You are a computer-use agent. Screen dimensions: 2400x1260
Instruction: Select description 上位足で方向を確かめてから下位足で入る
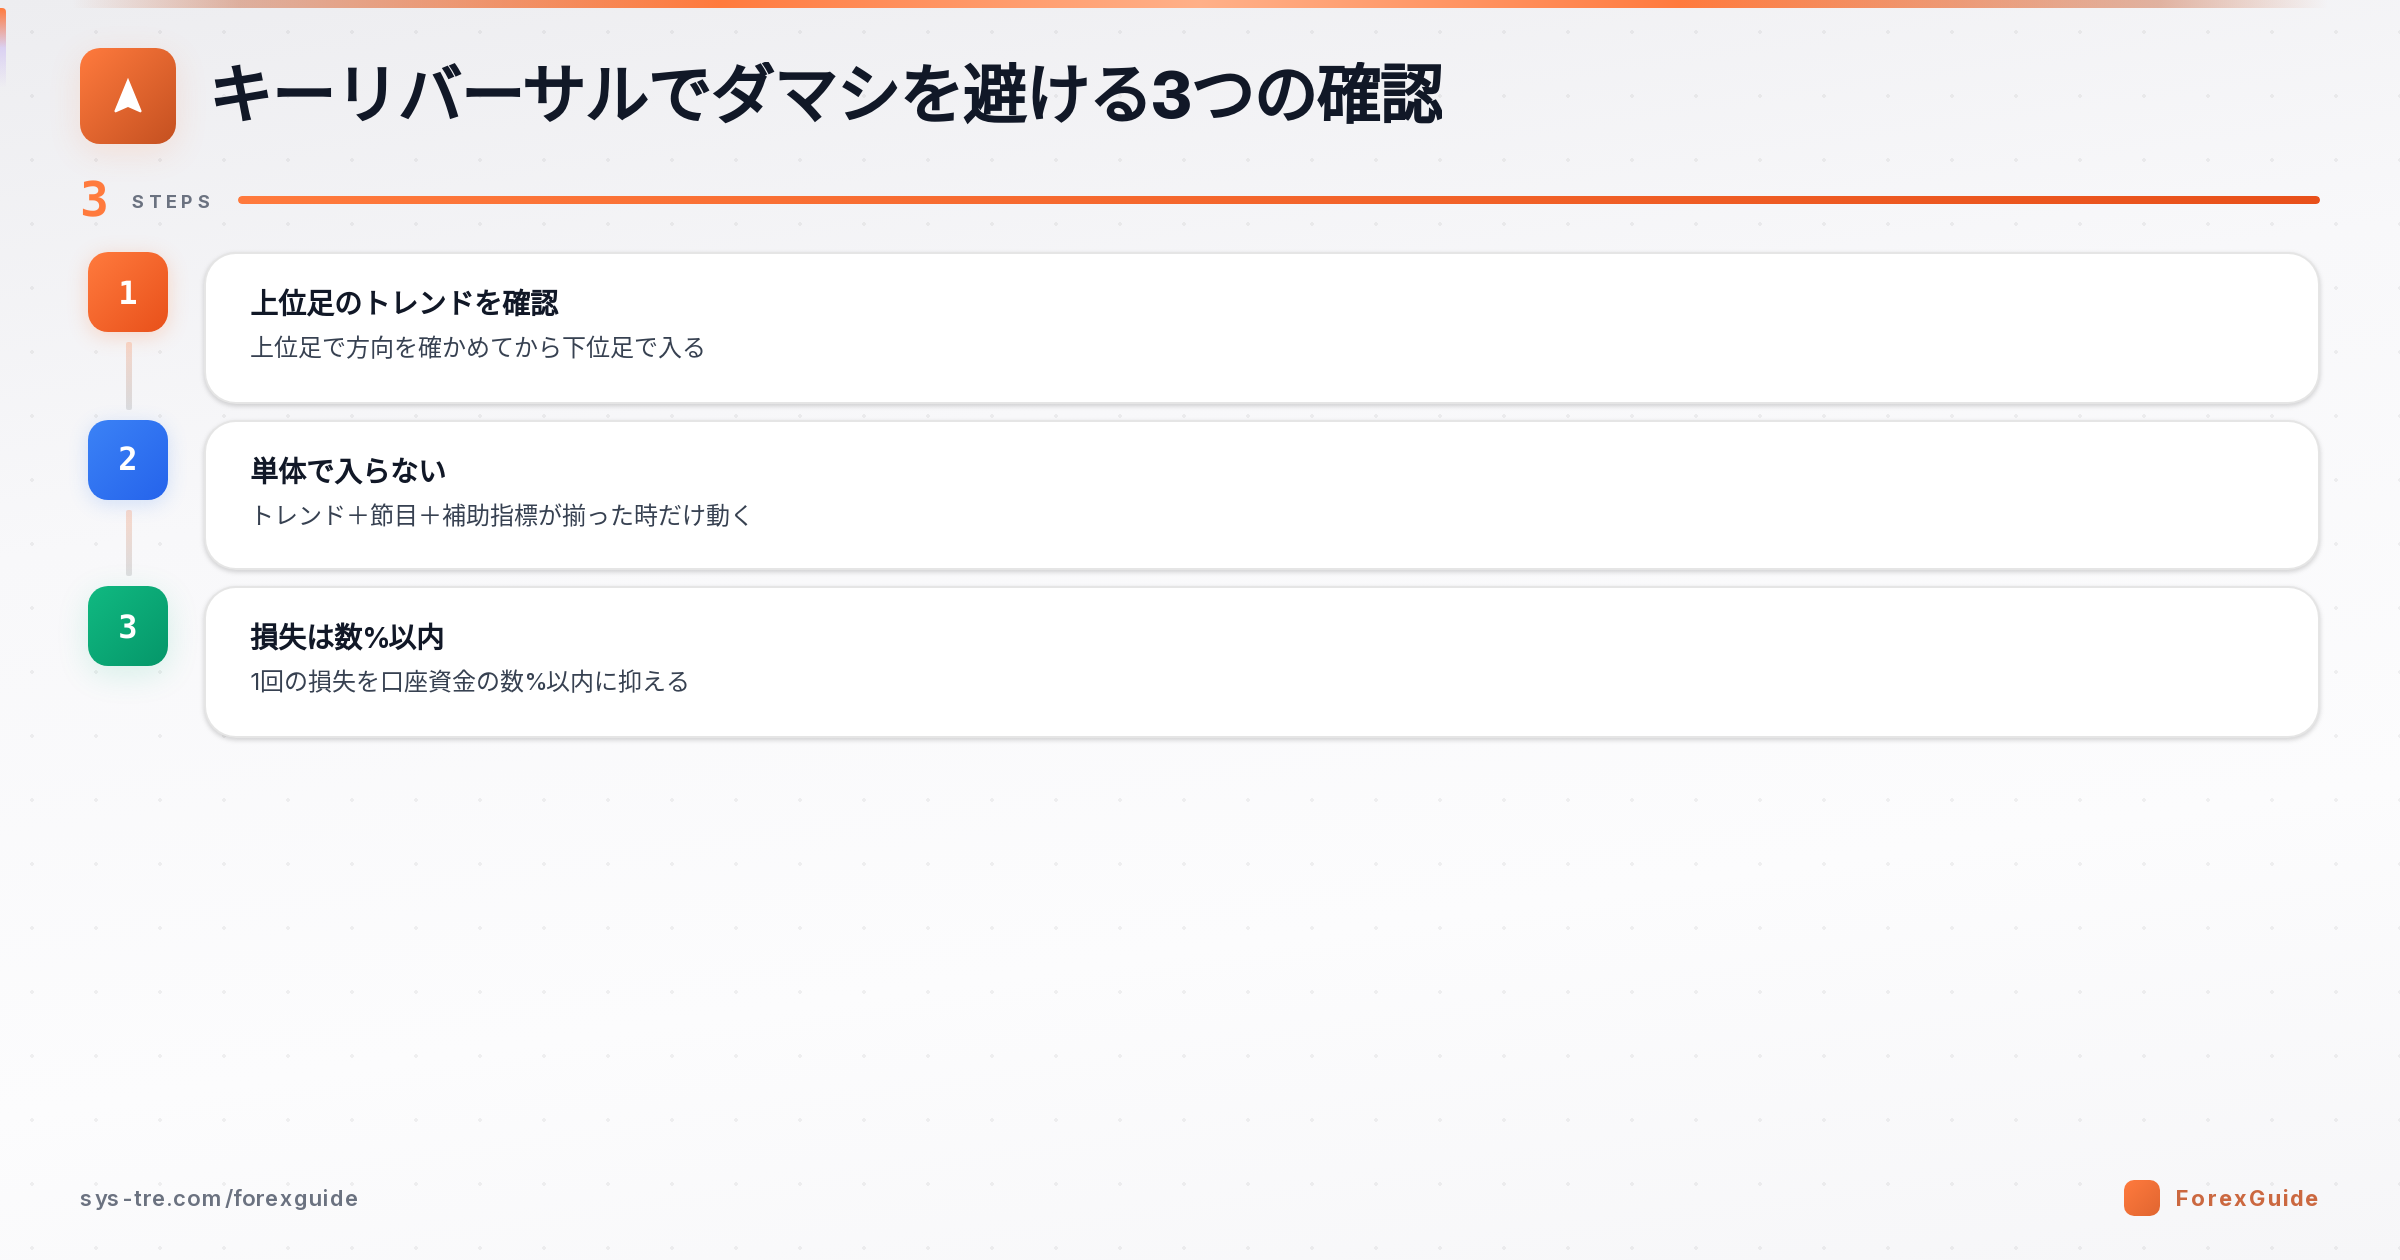click(x=478, y=348)
